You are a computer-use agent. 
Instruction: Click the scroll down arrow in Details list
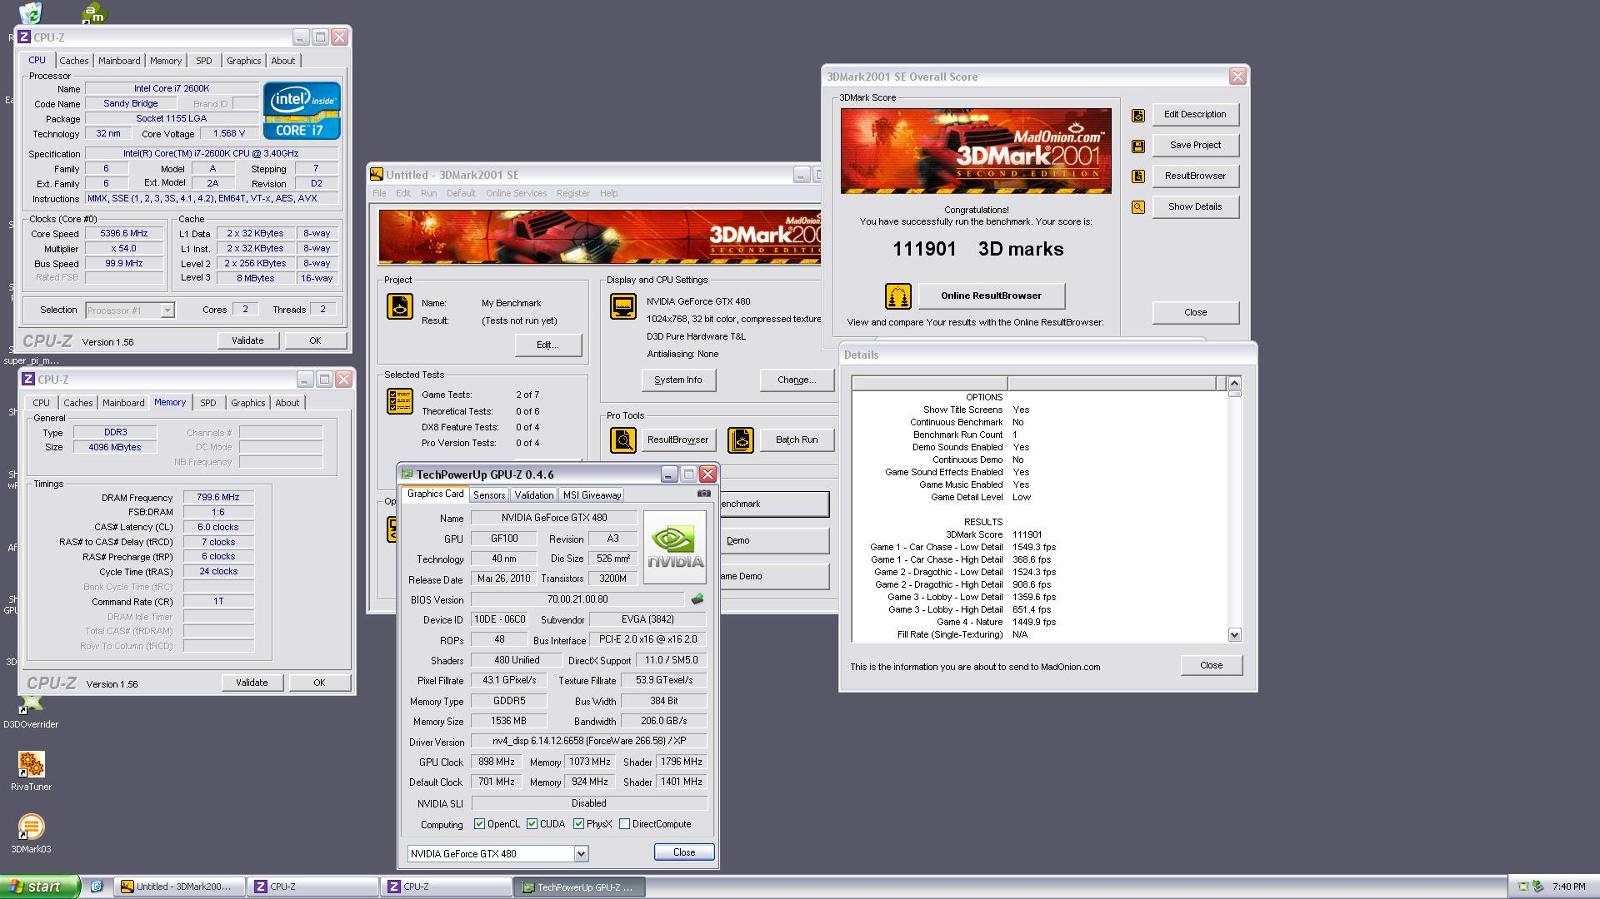point(1234,635)
